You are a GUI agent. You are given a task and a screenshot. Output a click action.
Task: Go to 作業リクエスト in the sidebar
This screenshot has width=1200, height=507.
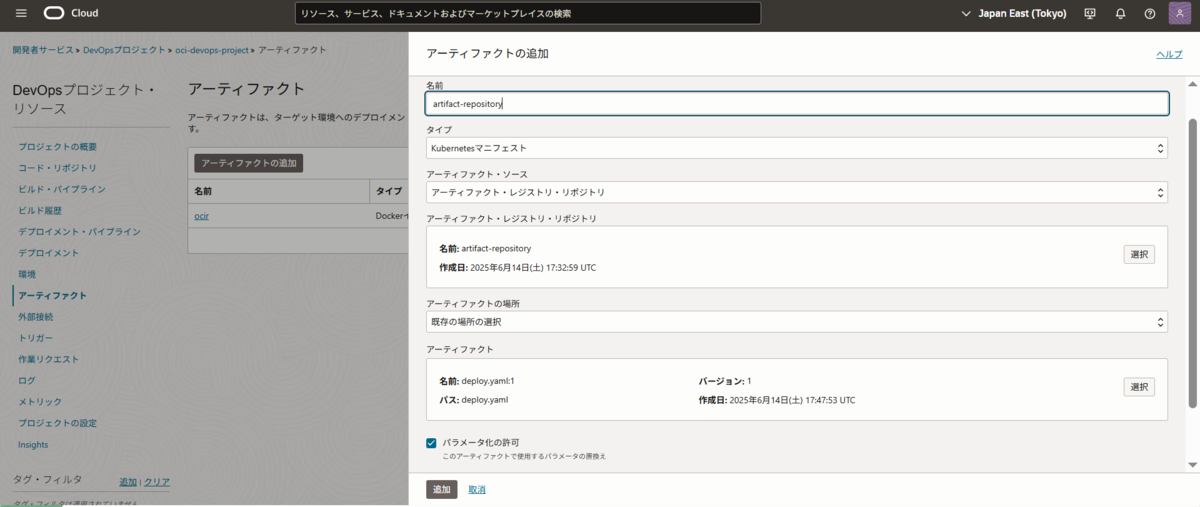click(x=48, y=359)
